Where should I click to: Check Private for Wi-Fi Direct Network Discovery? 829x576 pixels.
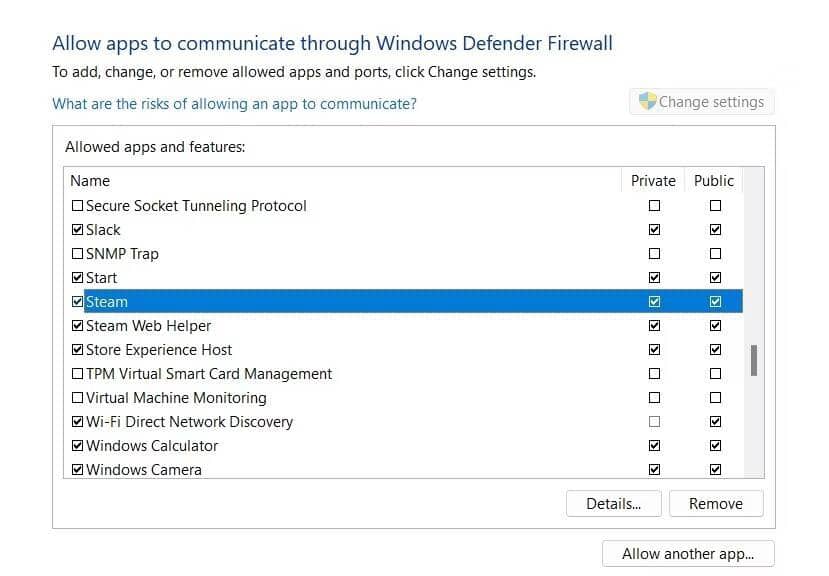[654, 422]
